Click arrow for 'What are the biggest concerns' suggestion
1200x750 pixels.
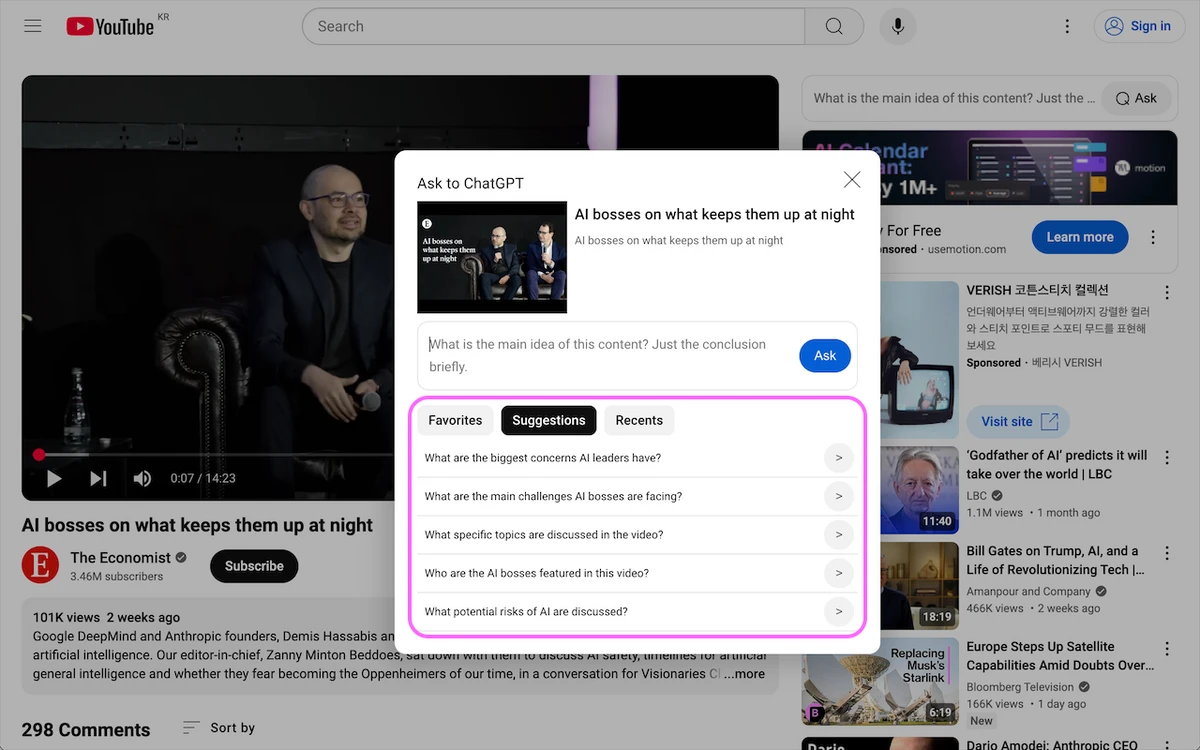[x=838, y=458]
